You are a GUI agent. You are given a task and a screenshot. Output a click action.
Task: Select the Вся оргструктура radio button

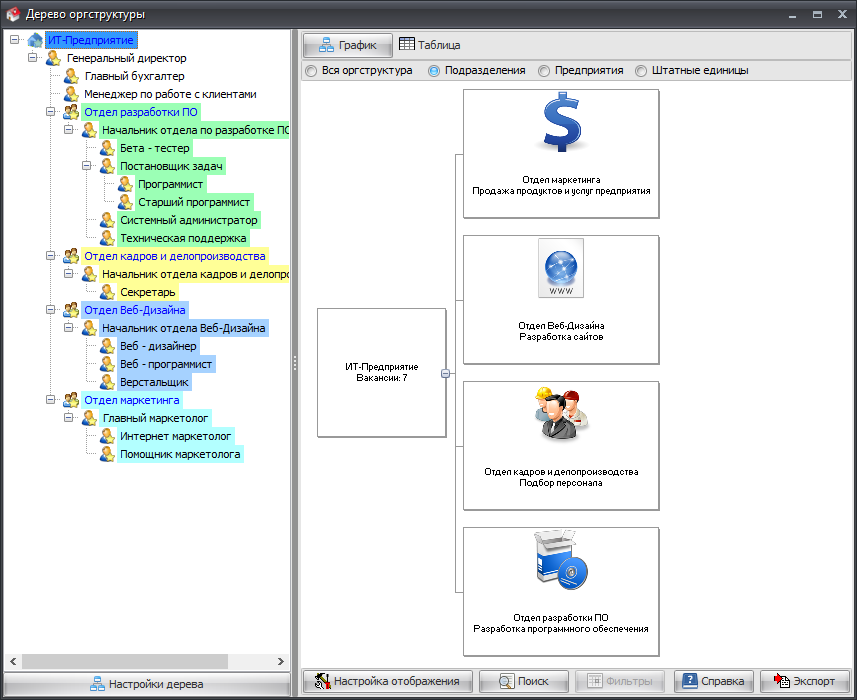(x=311, y=71)
